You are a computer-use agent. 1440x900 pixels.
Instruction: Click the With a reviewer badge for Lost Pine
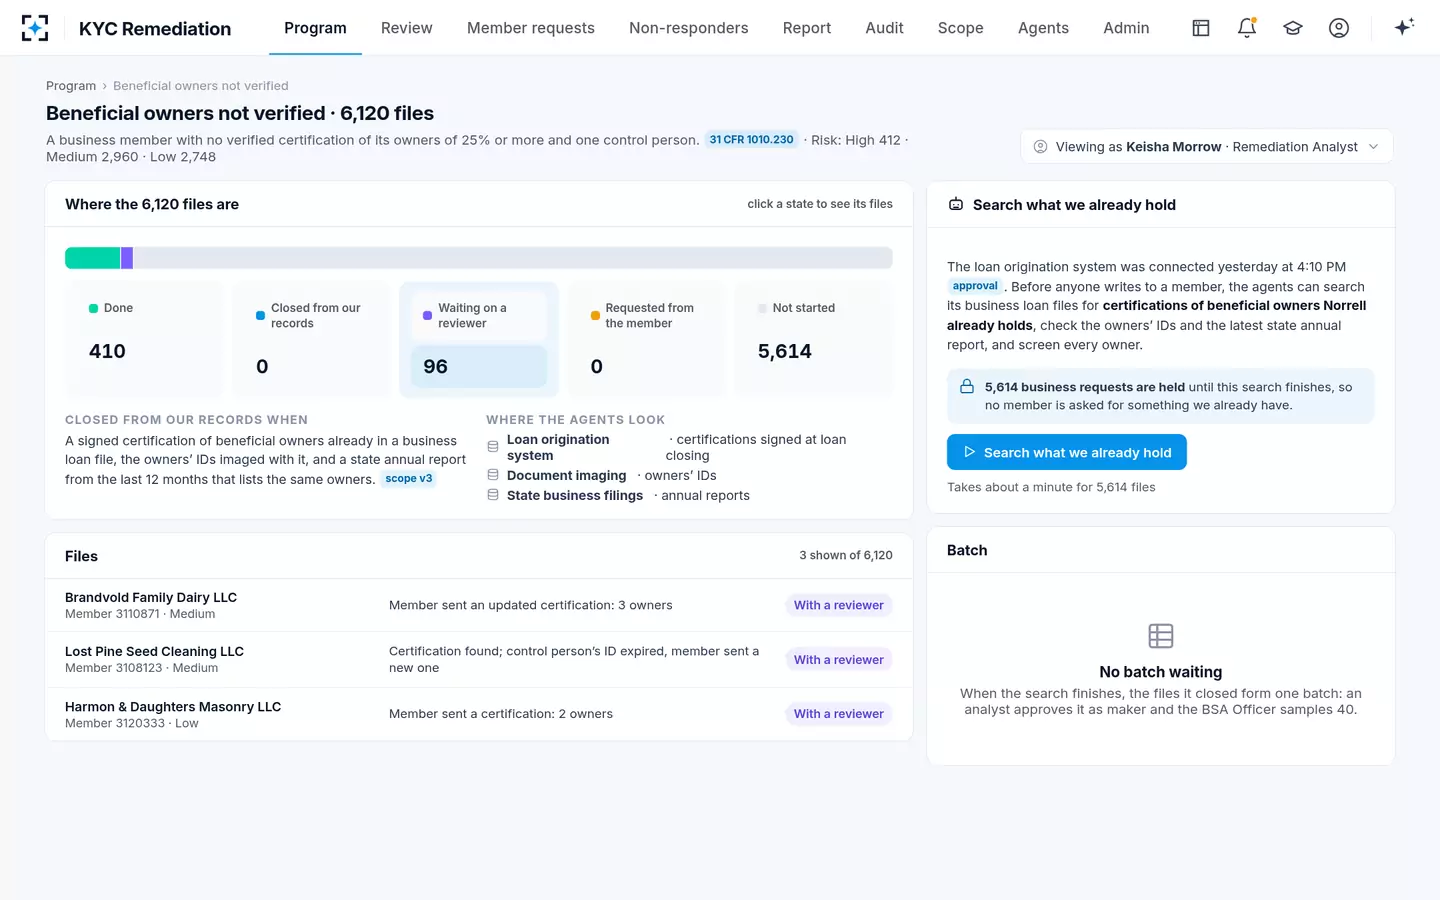point(839,660)
